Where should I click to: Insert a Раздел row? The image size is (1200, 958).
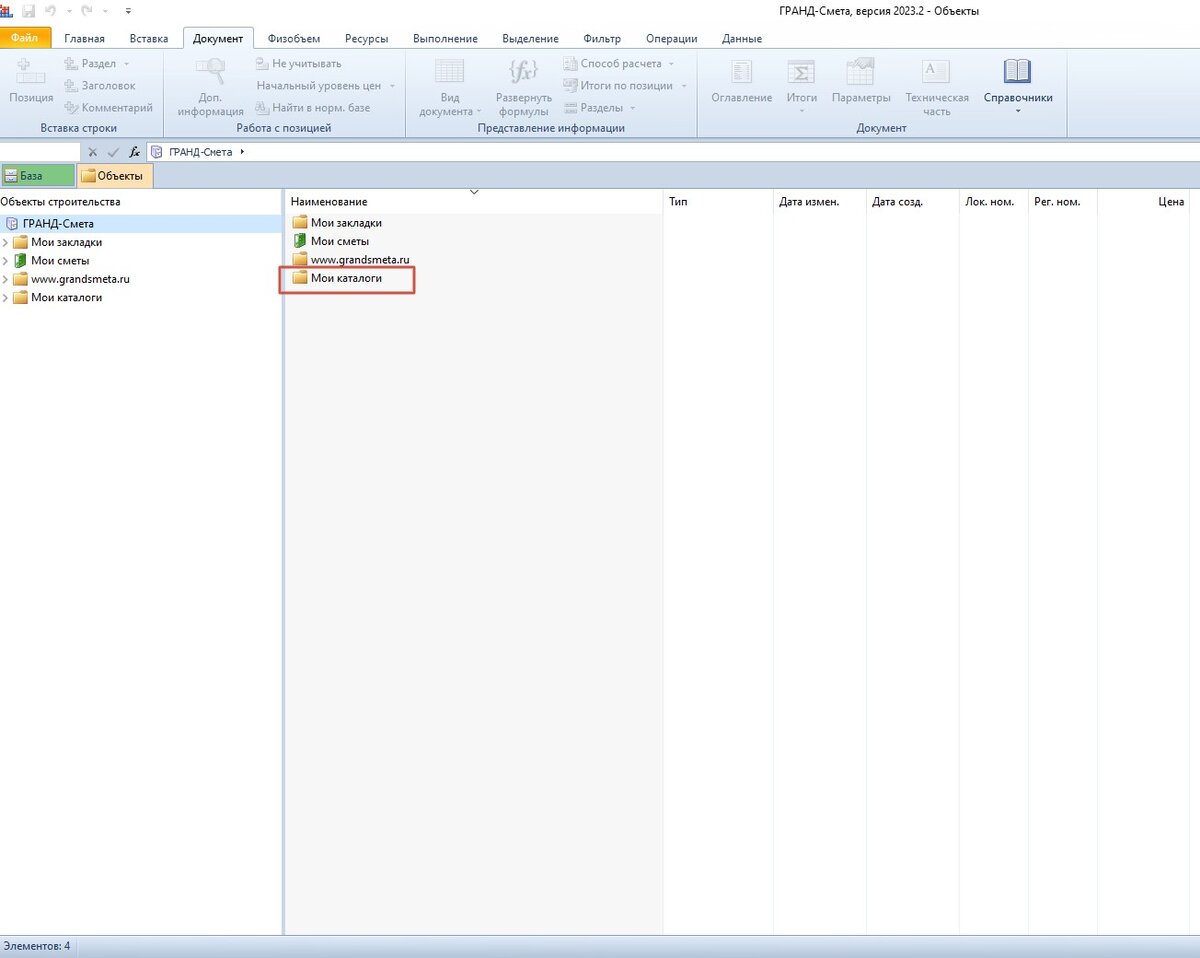tap(97, 63)
